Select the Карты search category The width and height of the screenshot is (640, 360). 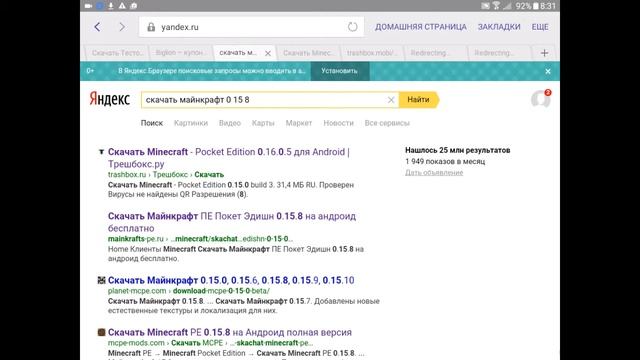point(263,123)
